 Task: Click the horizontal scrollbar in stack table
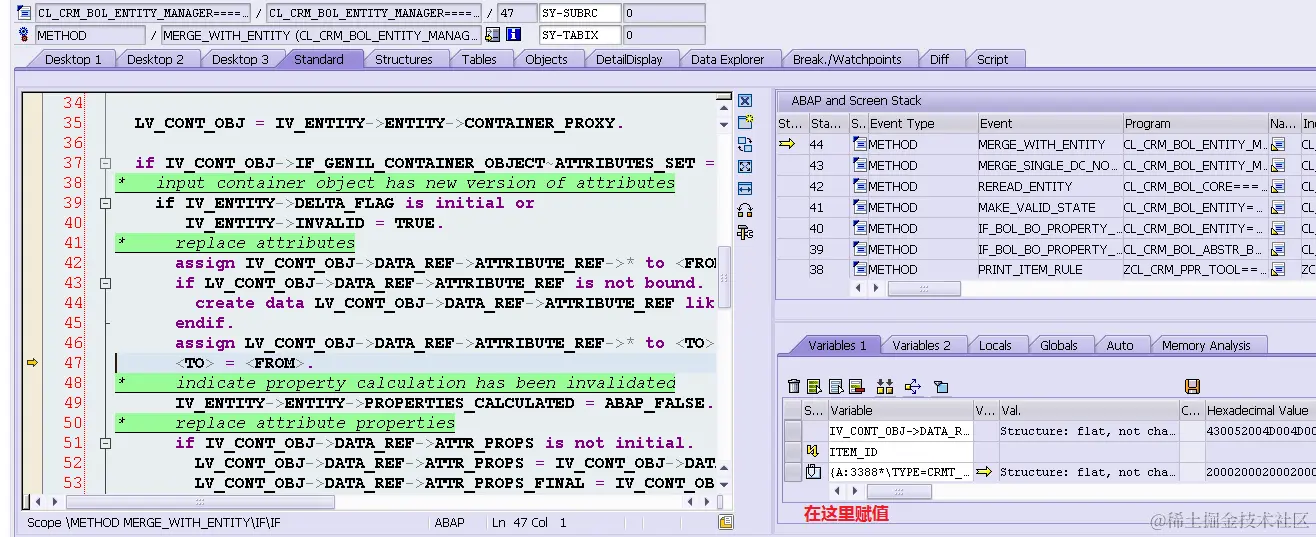[923, 289]
